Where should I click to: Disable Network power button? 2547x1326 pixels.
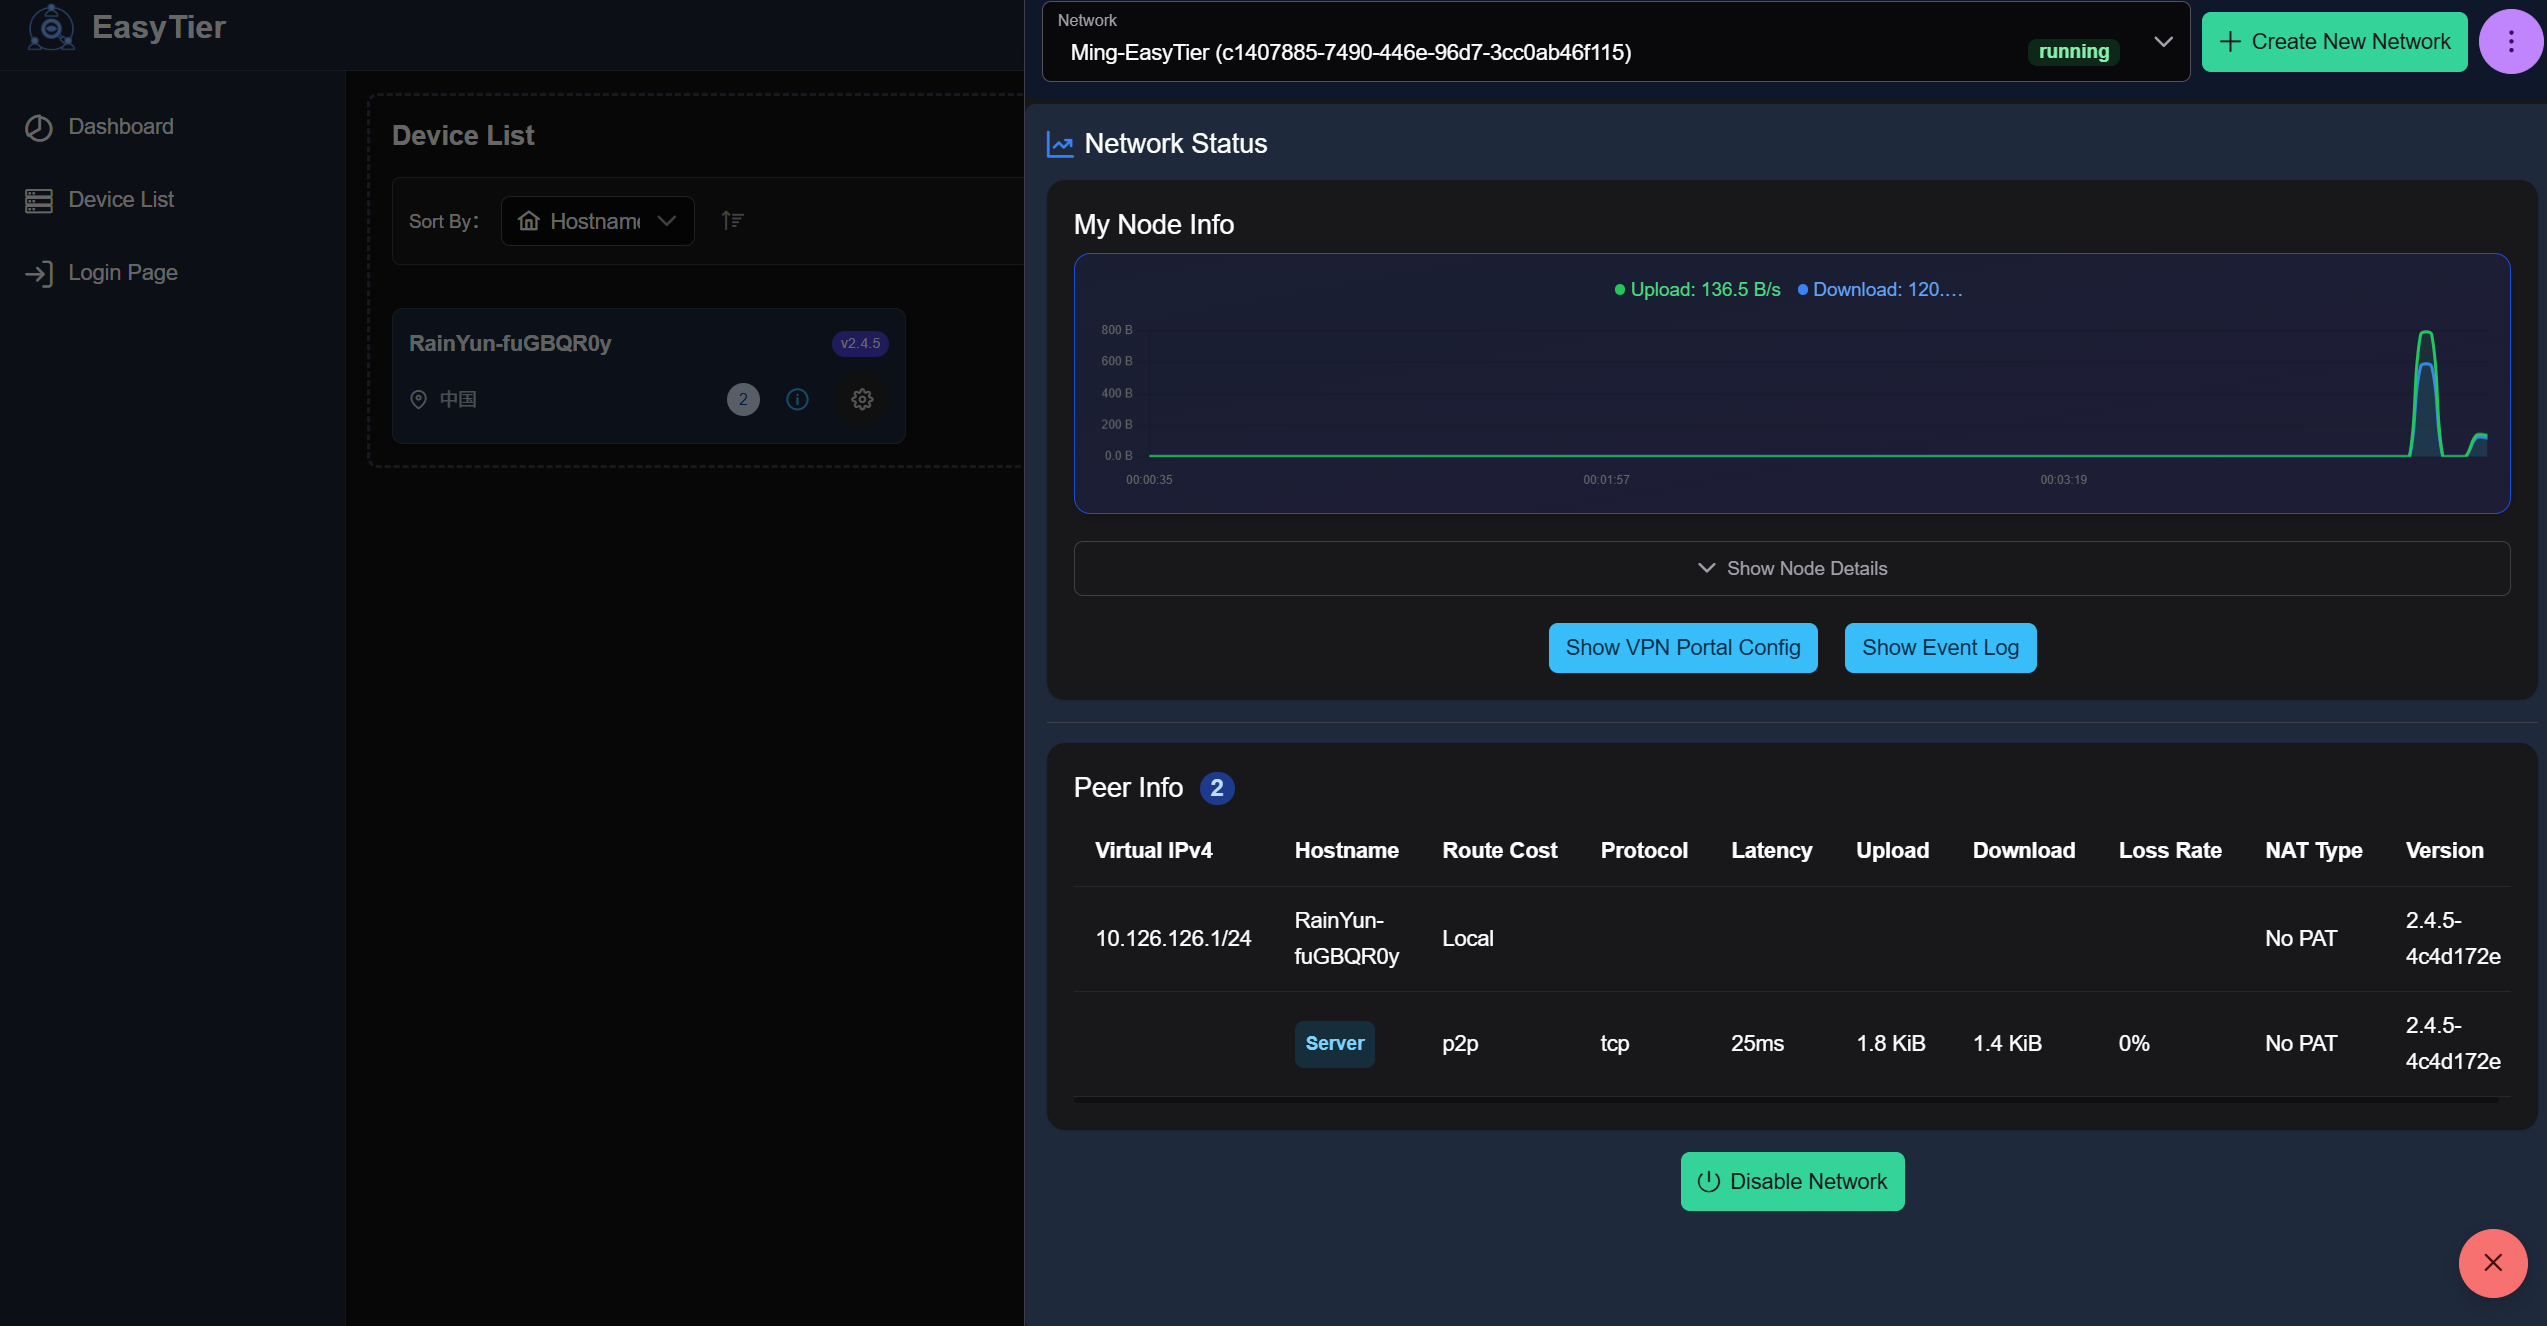1792,1182
